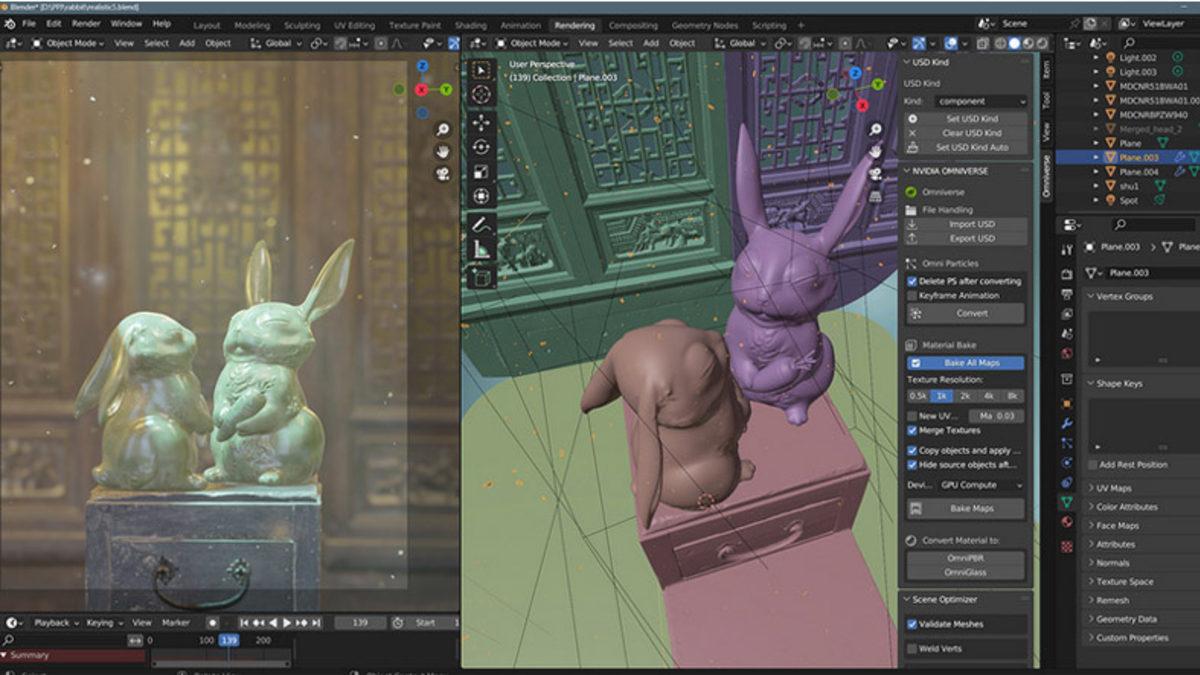Image resolution: width=1200 pixels, height=675 pixels.
Task: Toggle the Merge Textures checkbox
Action: point(912,430)
